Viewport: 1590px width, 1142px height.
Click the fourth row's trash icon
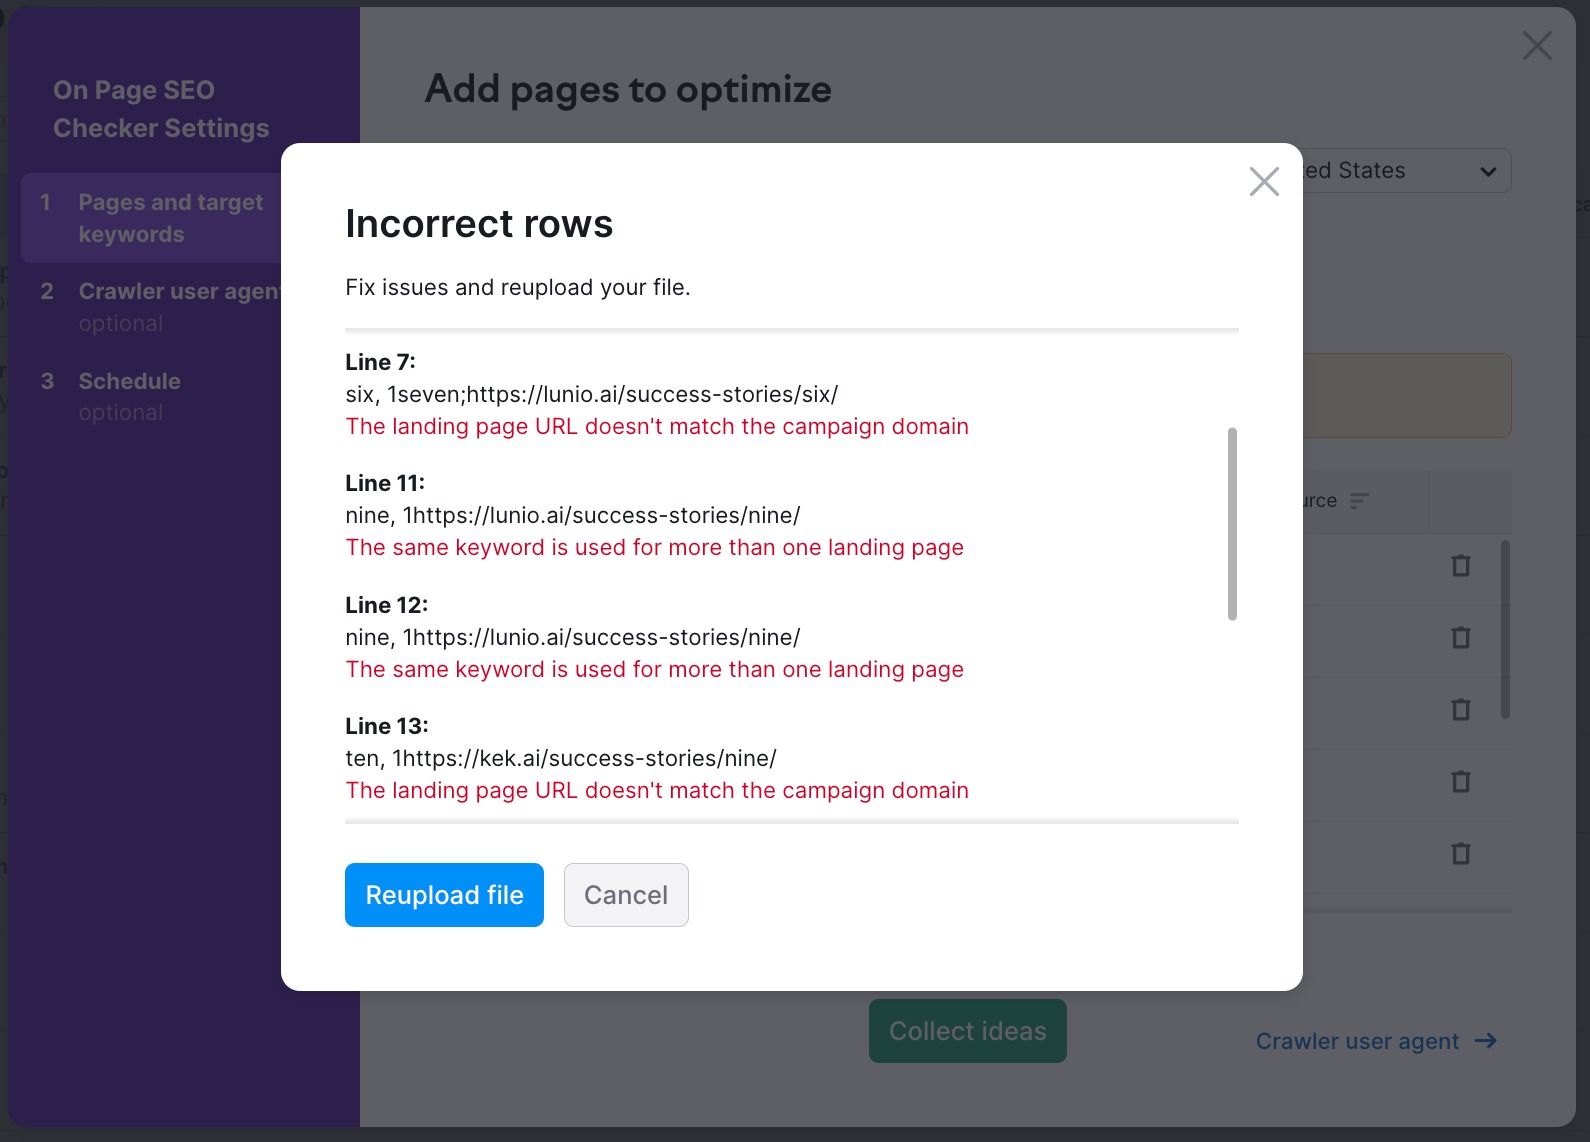[1460, 782]
